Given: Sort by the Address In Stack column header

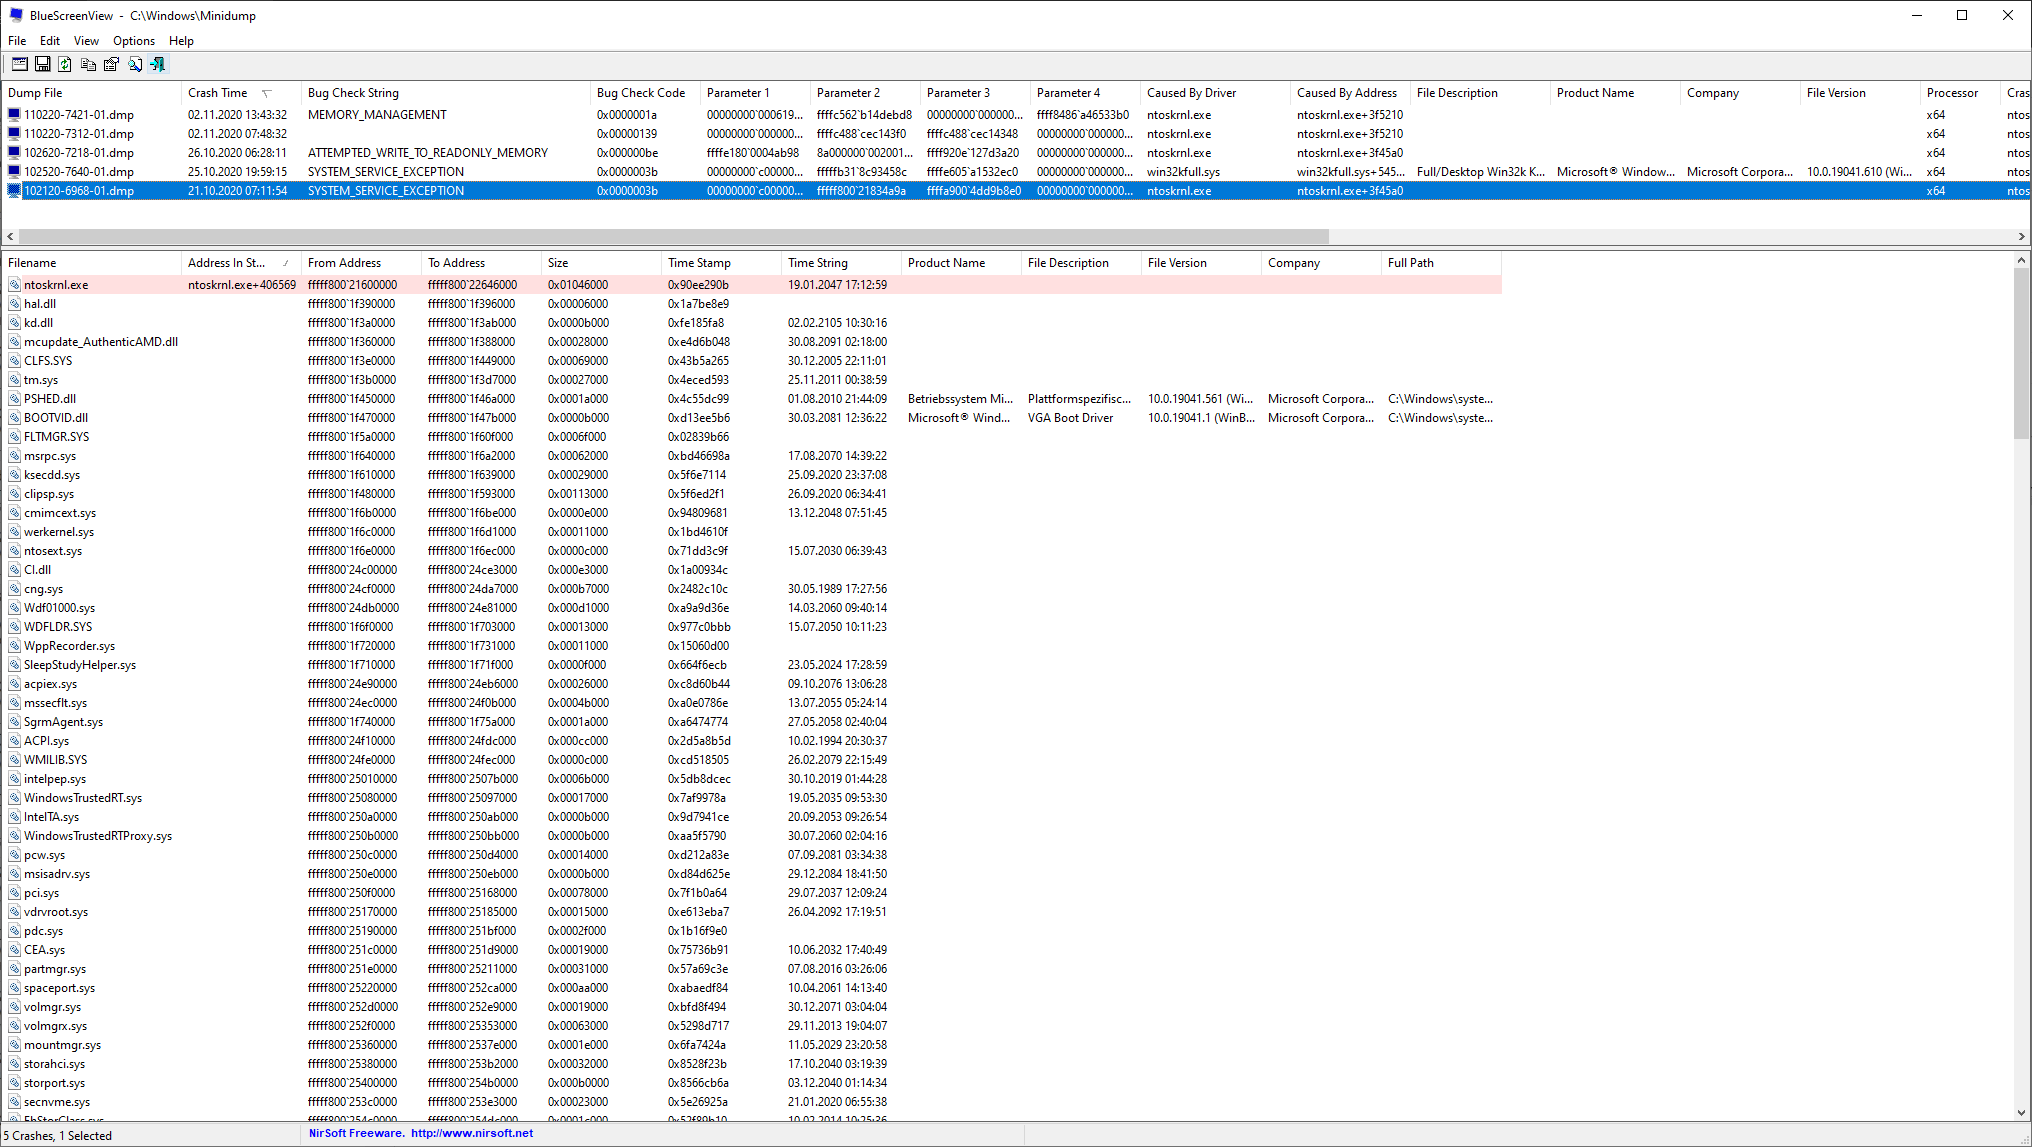Looking at the screenshot, I should [227, 263].
